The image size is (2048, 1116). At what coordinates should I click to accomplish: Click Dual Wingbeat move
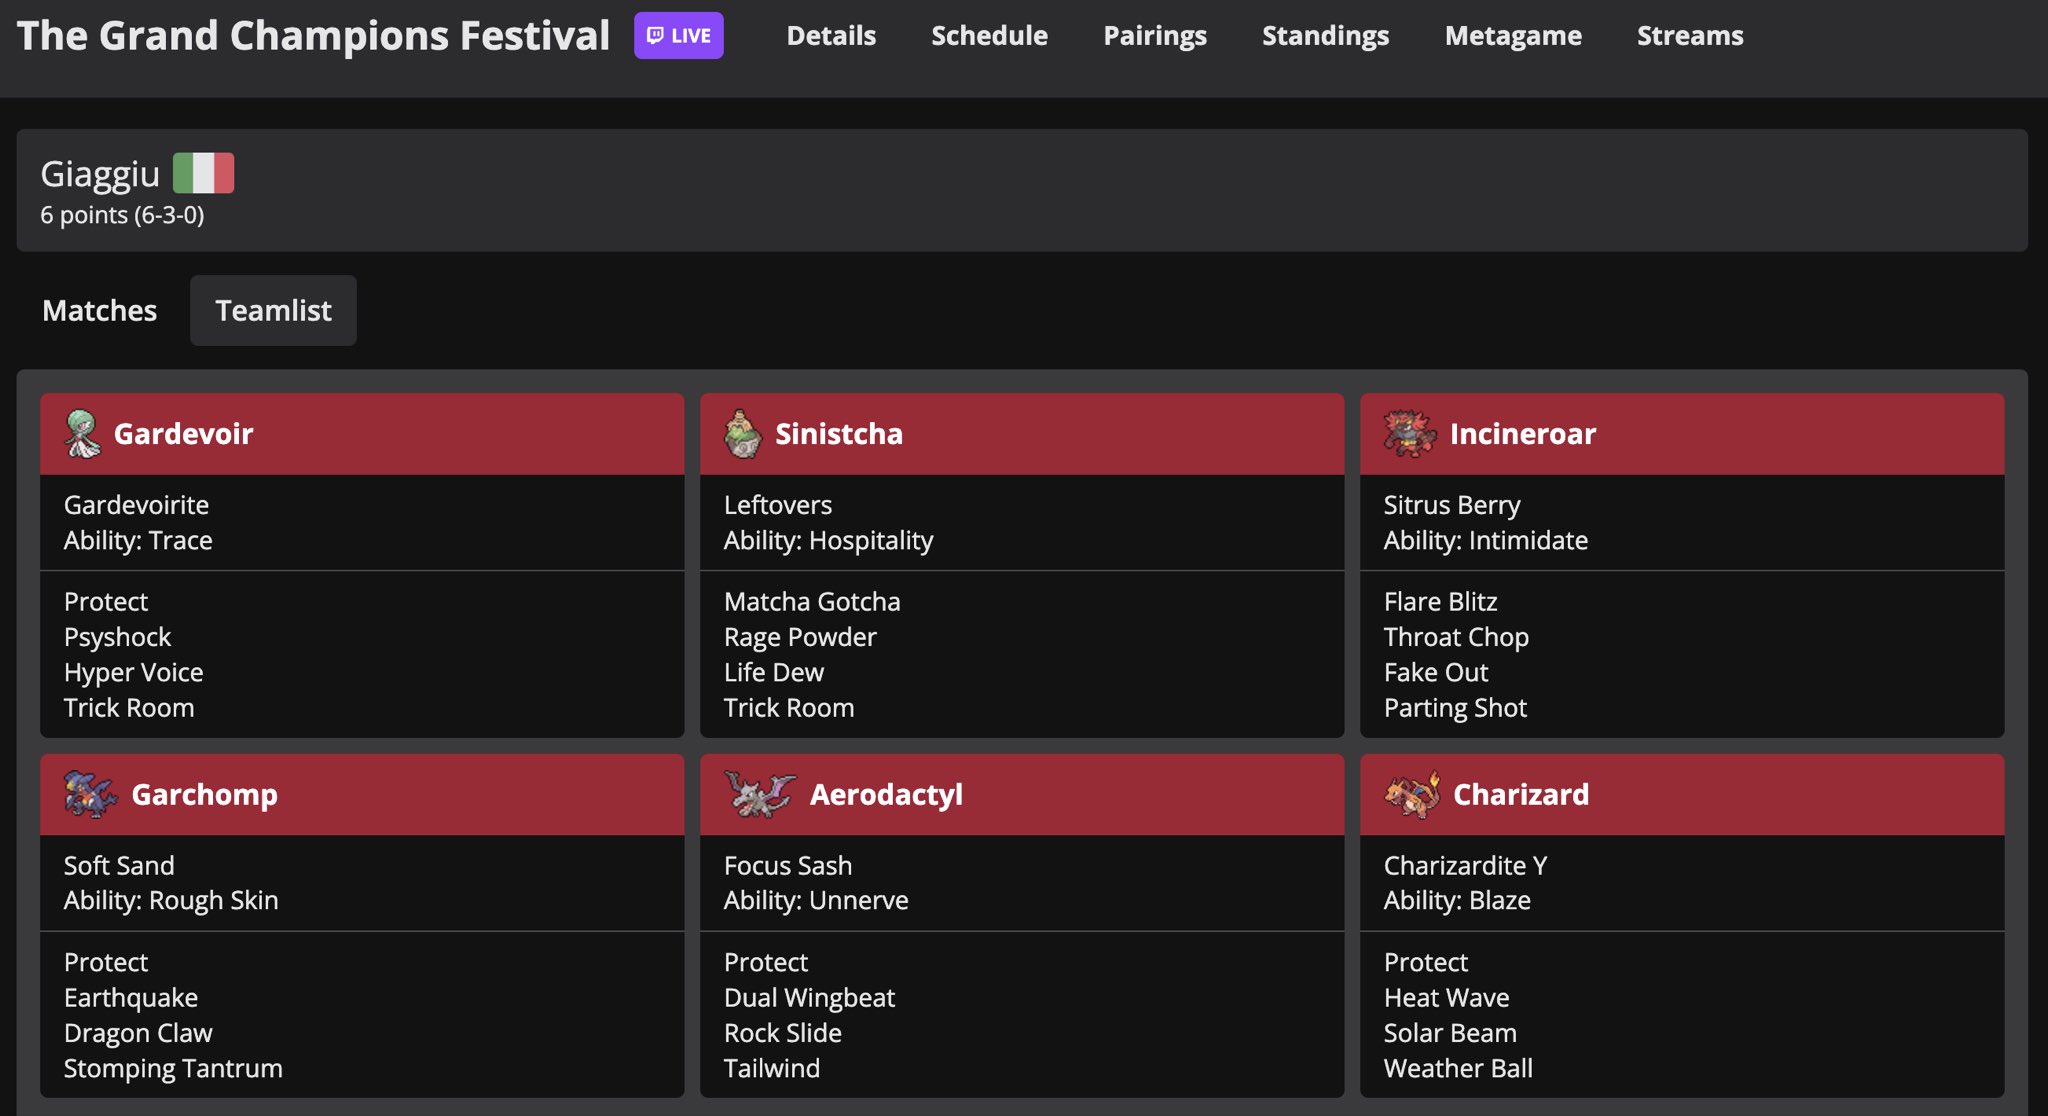coord(809,998)
